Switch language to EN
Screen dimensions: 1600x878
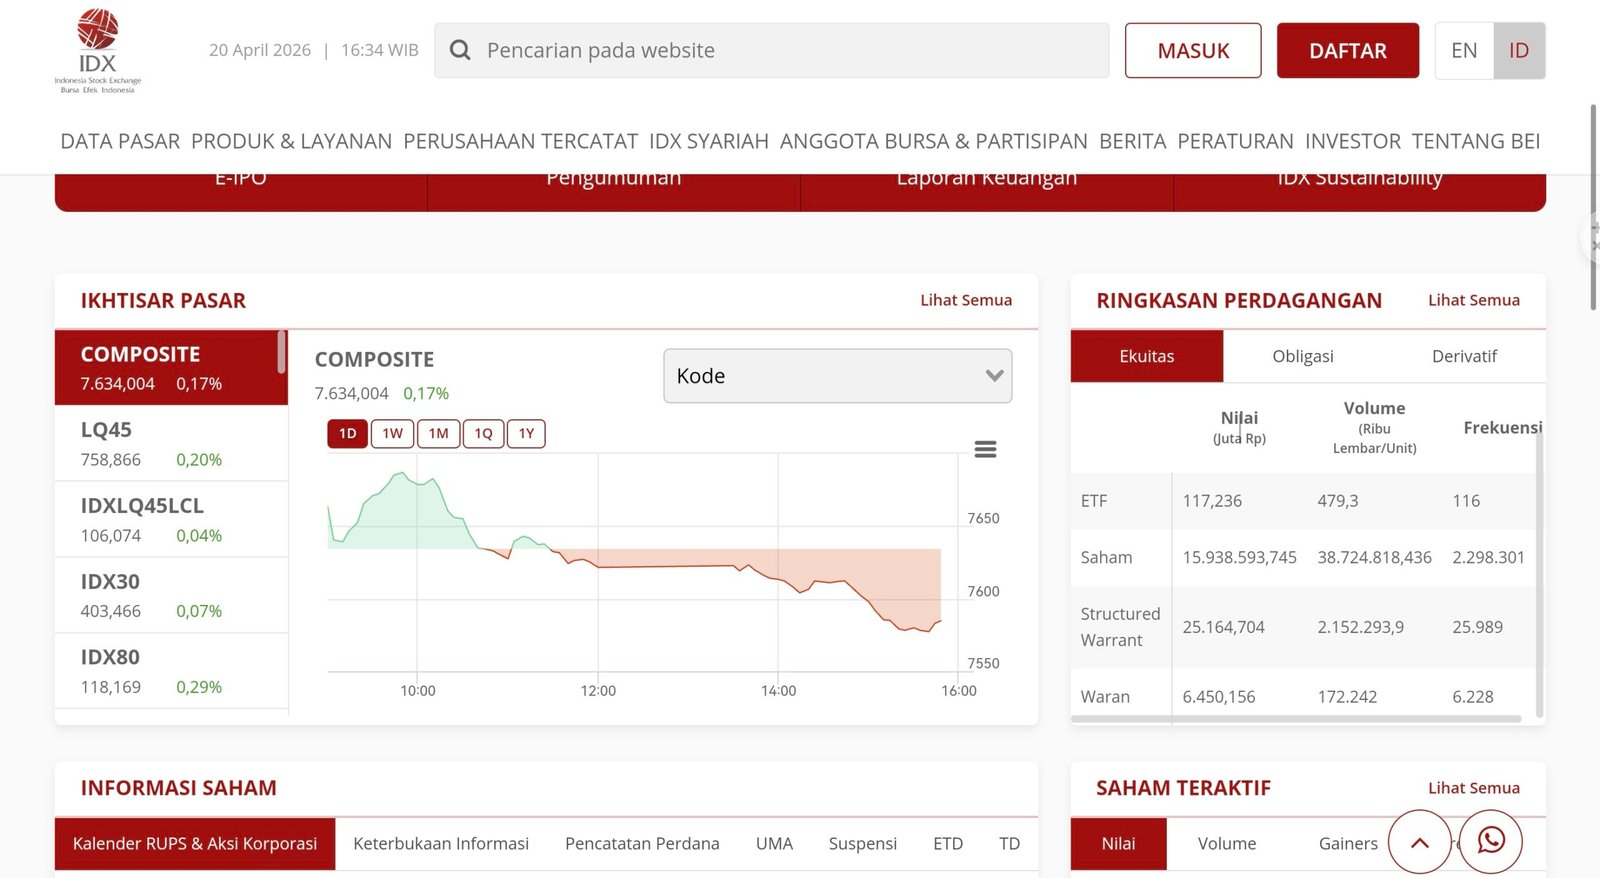point(1464,51)
